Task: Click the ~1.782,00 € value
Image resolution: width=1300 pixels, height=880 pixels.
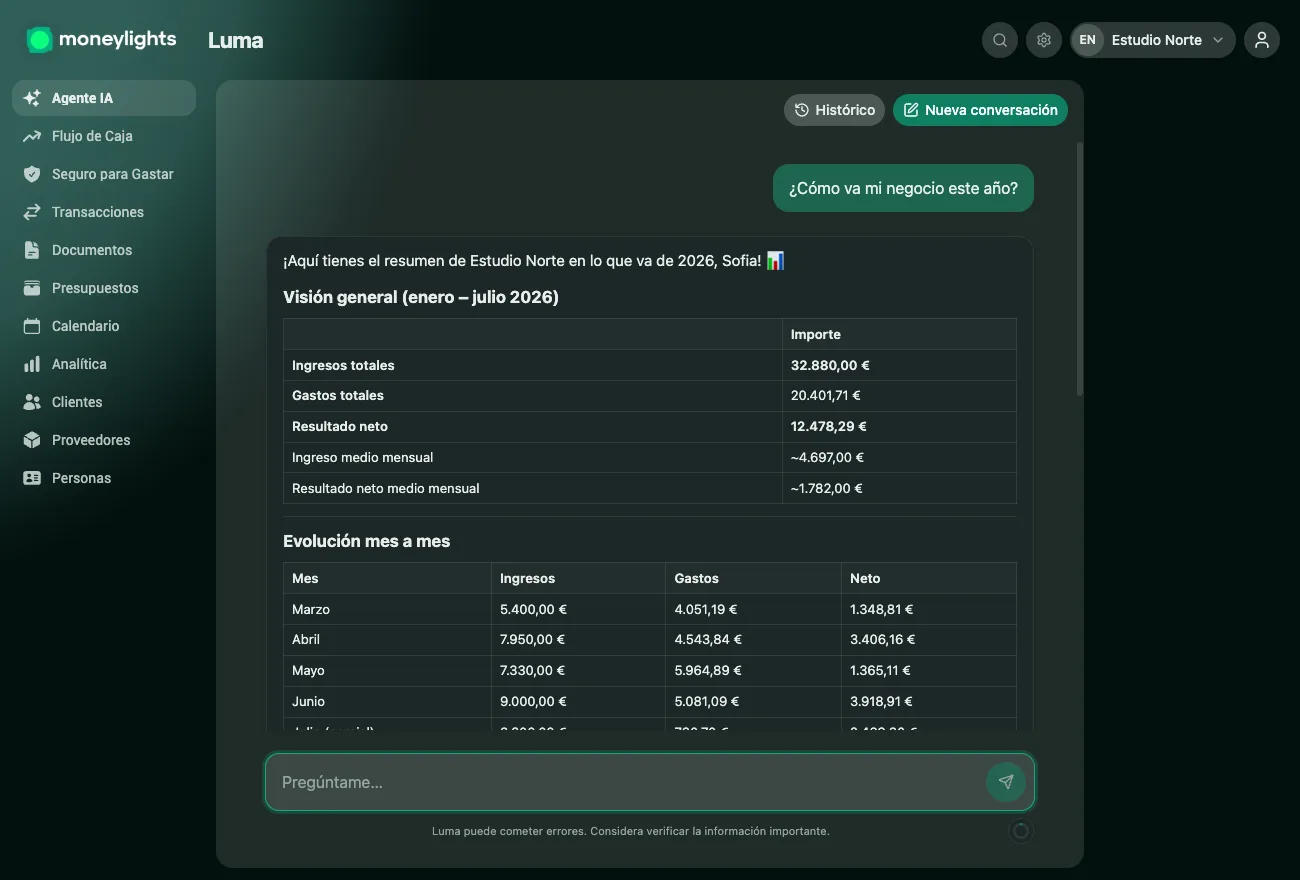Action: coord(827,488)
